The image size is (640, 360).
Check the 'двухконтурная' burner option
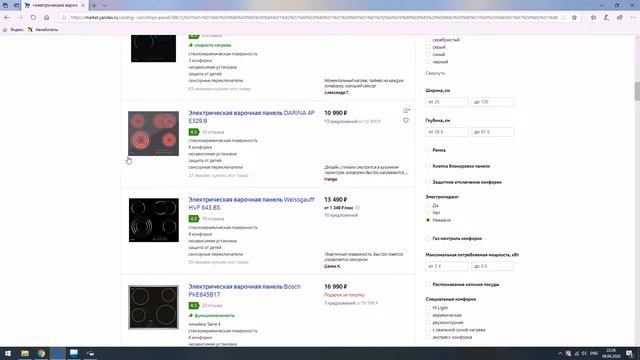pyautogui.click(x=428, y=322)
